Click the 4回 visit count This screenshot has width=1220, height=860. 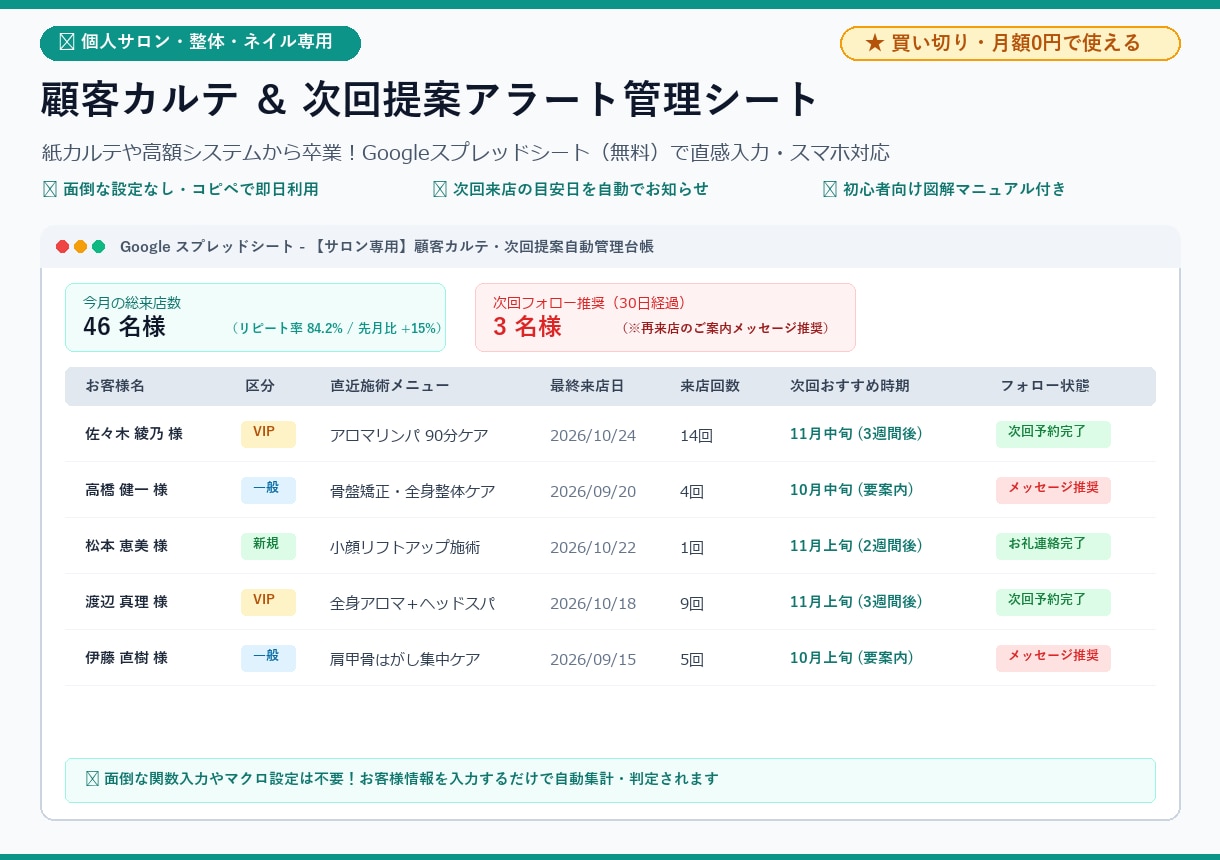pyautogui.click(x=692, y=492)
